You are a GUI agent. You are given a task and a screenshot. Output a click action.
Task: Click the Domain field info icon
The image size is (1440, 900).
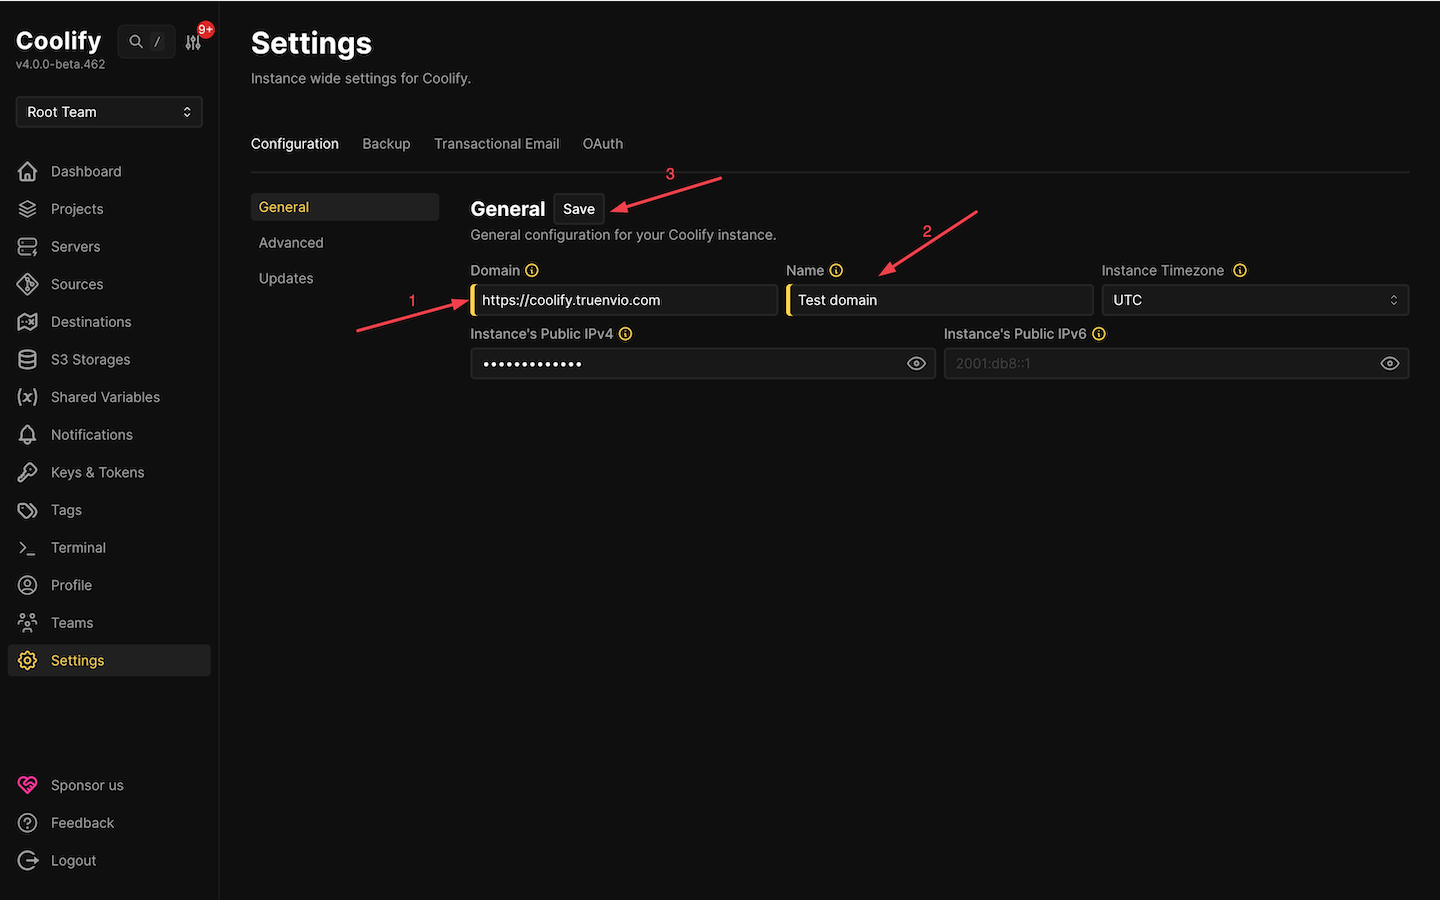(532, 270)
